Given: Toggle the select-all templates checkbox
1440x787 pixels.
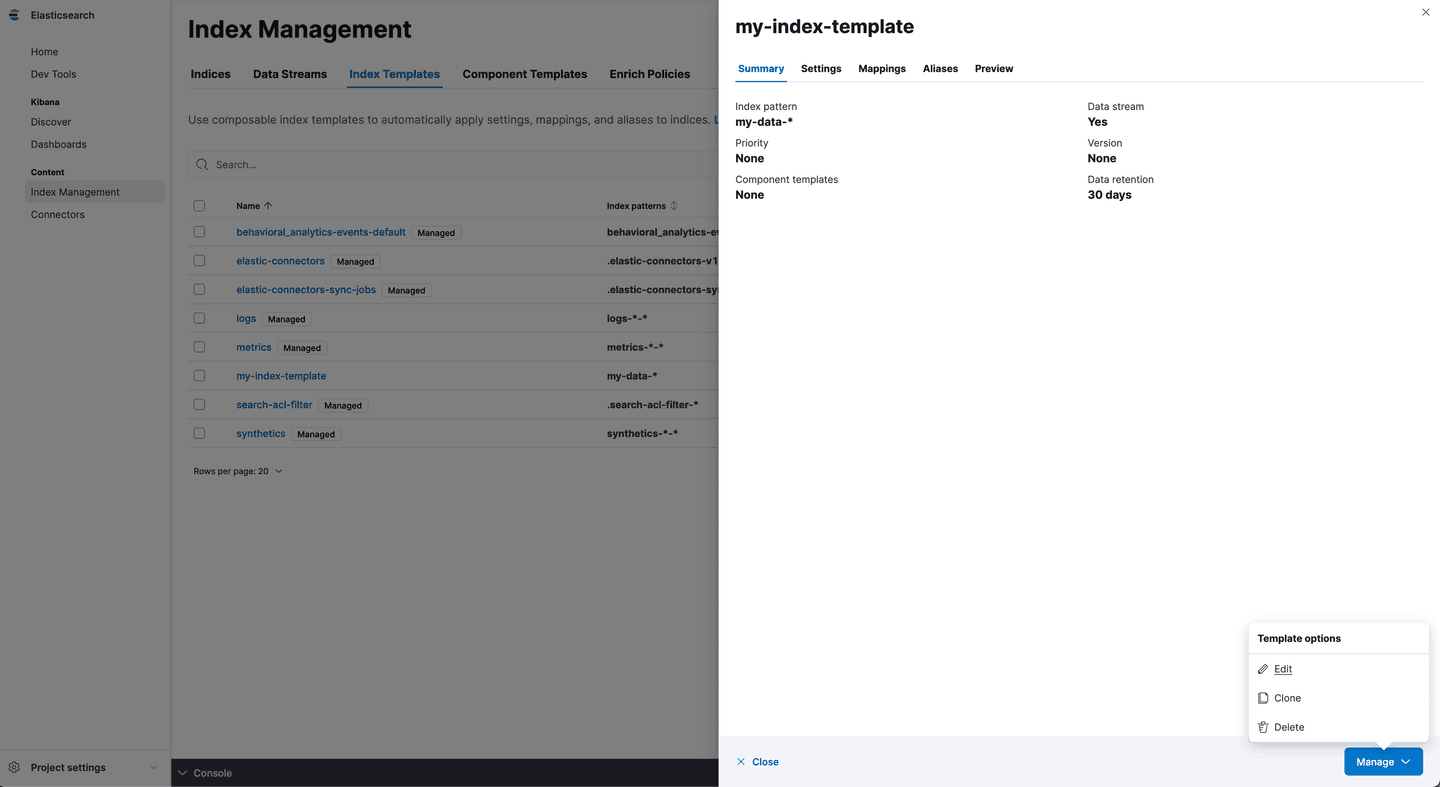Looking at the screenshot, I should coord(199,206).
